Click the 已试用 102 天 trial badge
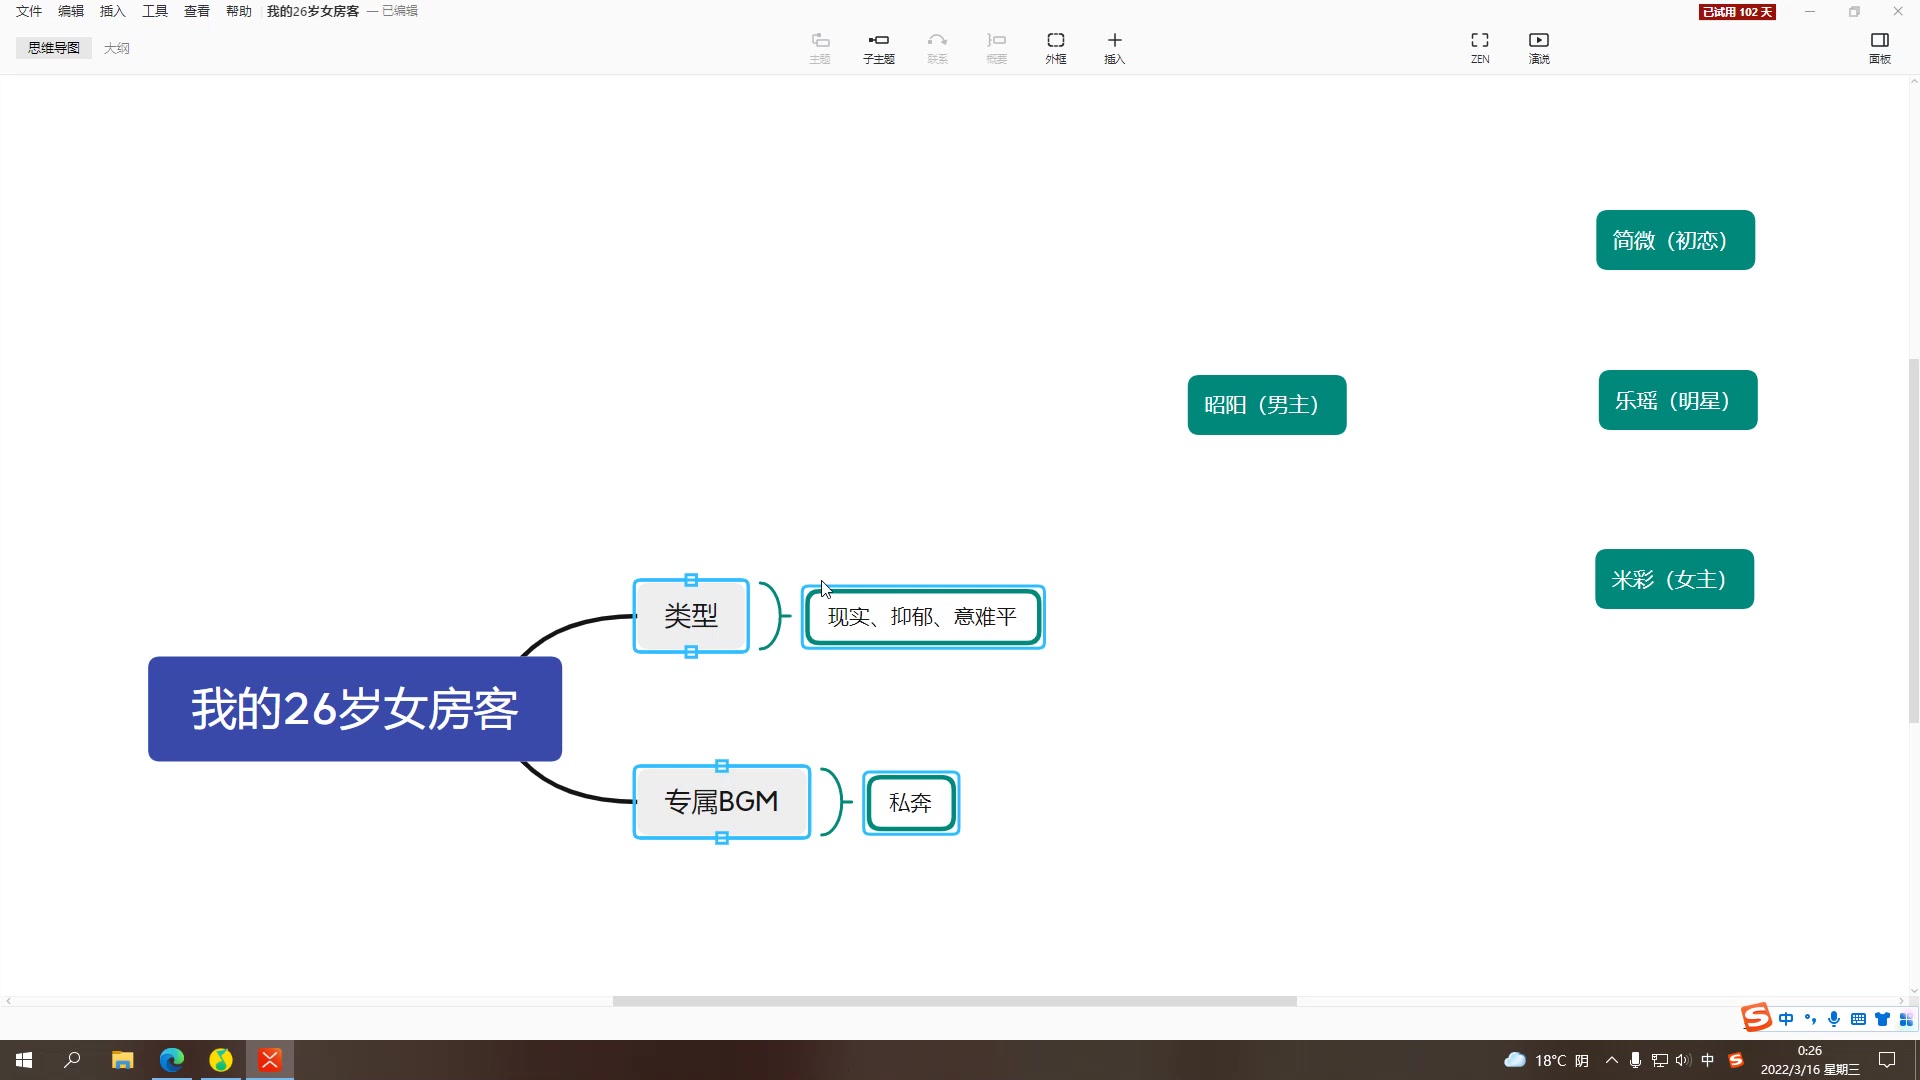 (x=1737, y=12)
